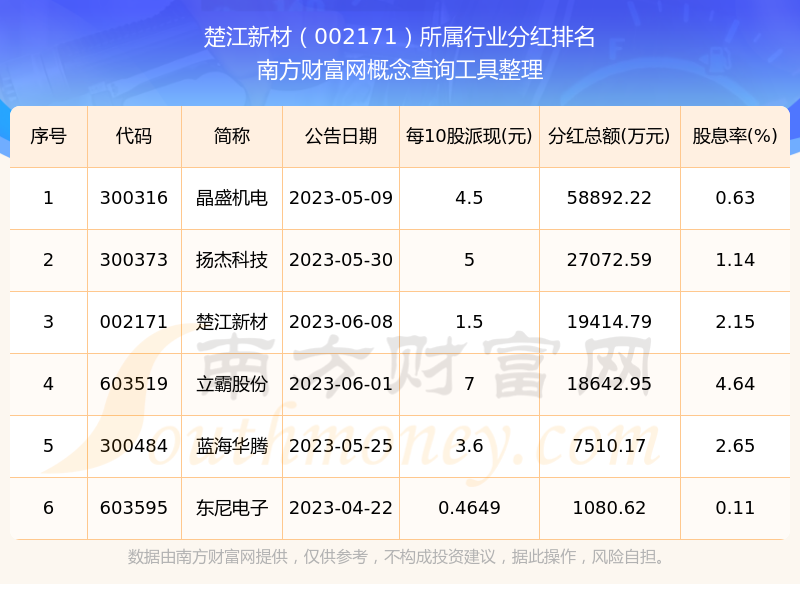
Task: Click the total amount 18642.95
Action: pos(609,384)
